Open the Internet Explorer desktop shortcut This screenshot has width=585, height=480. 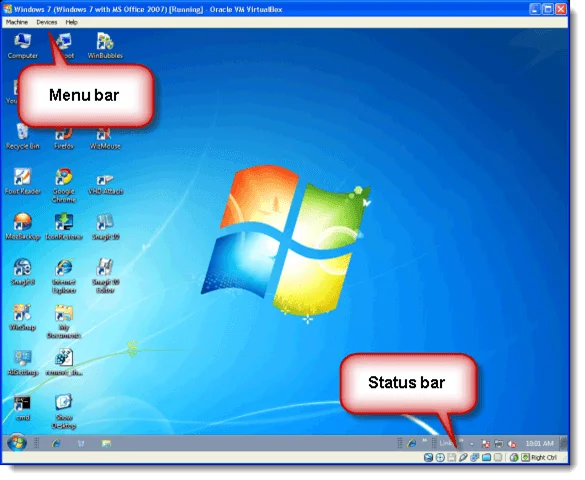64,276
